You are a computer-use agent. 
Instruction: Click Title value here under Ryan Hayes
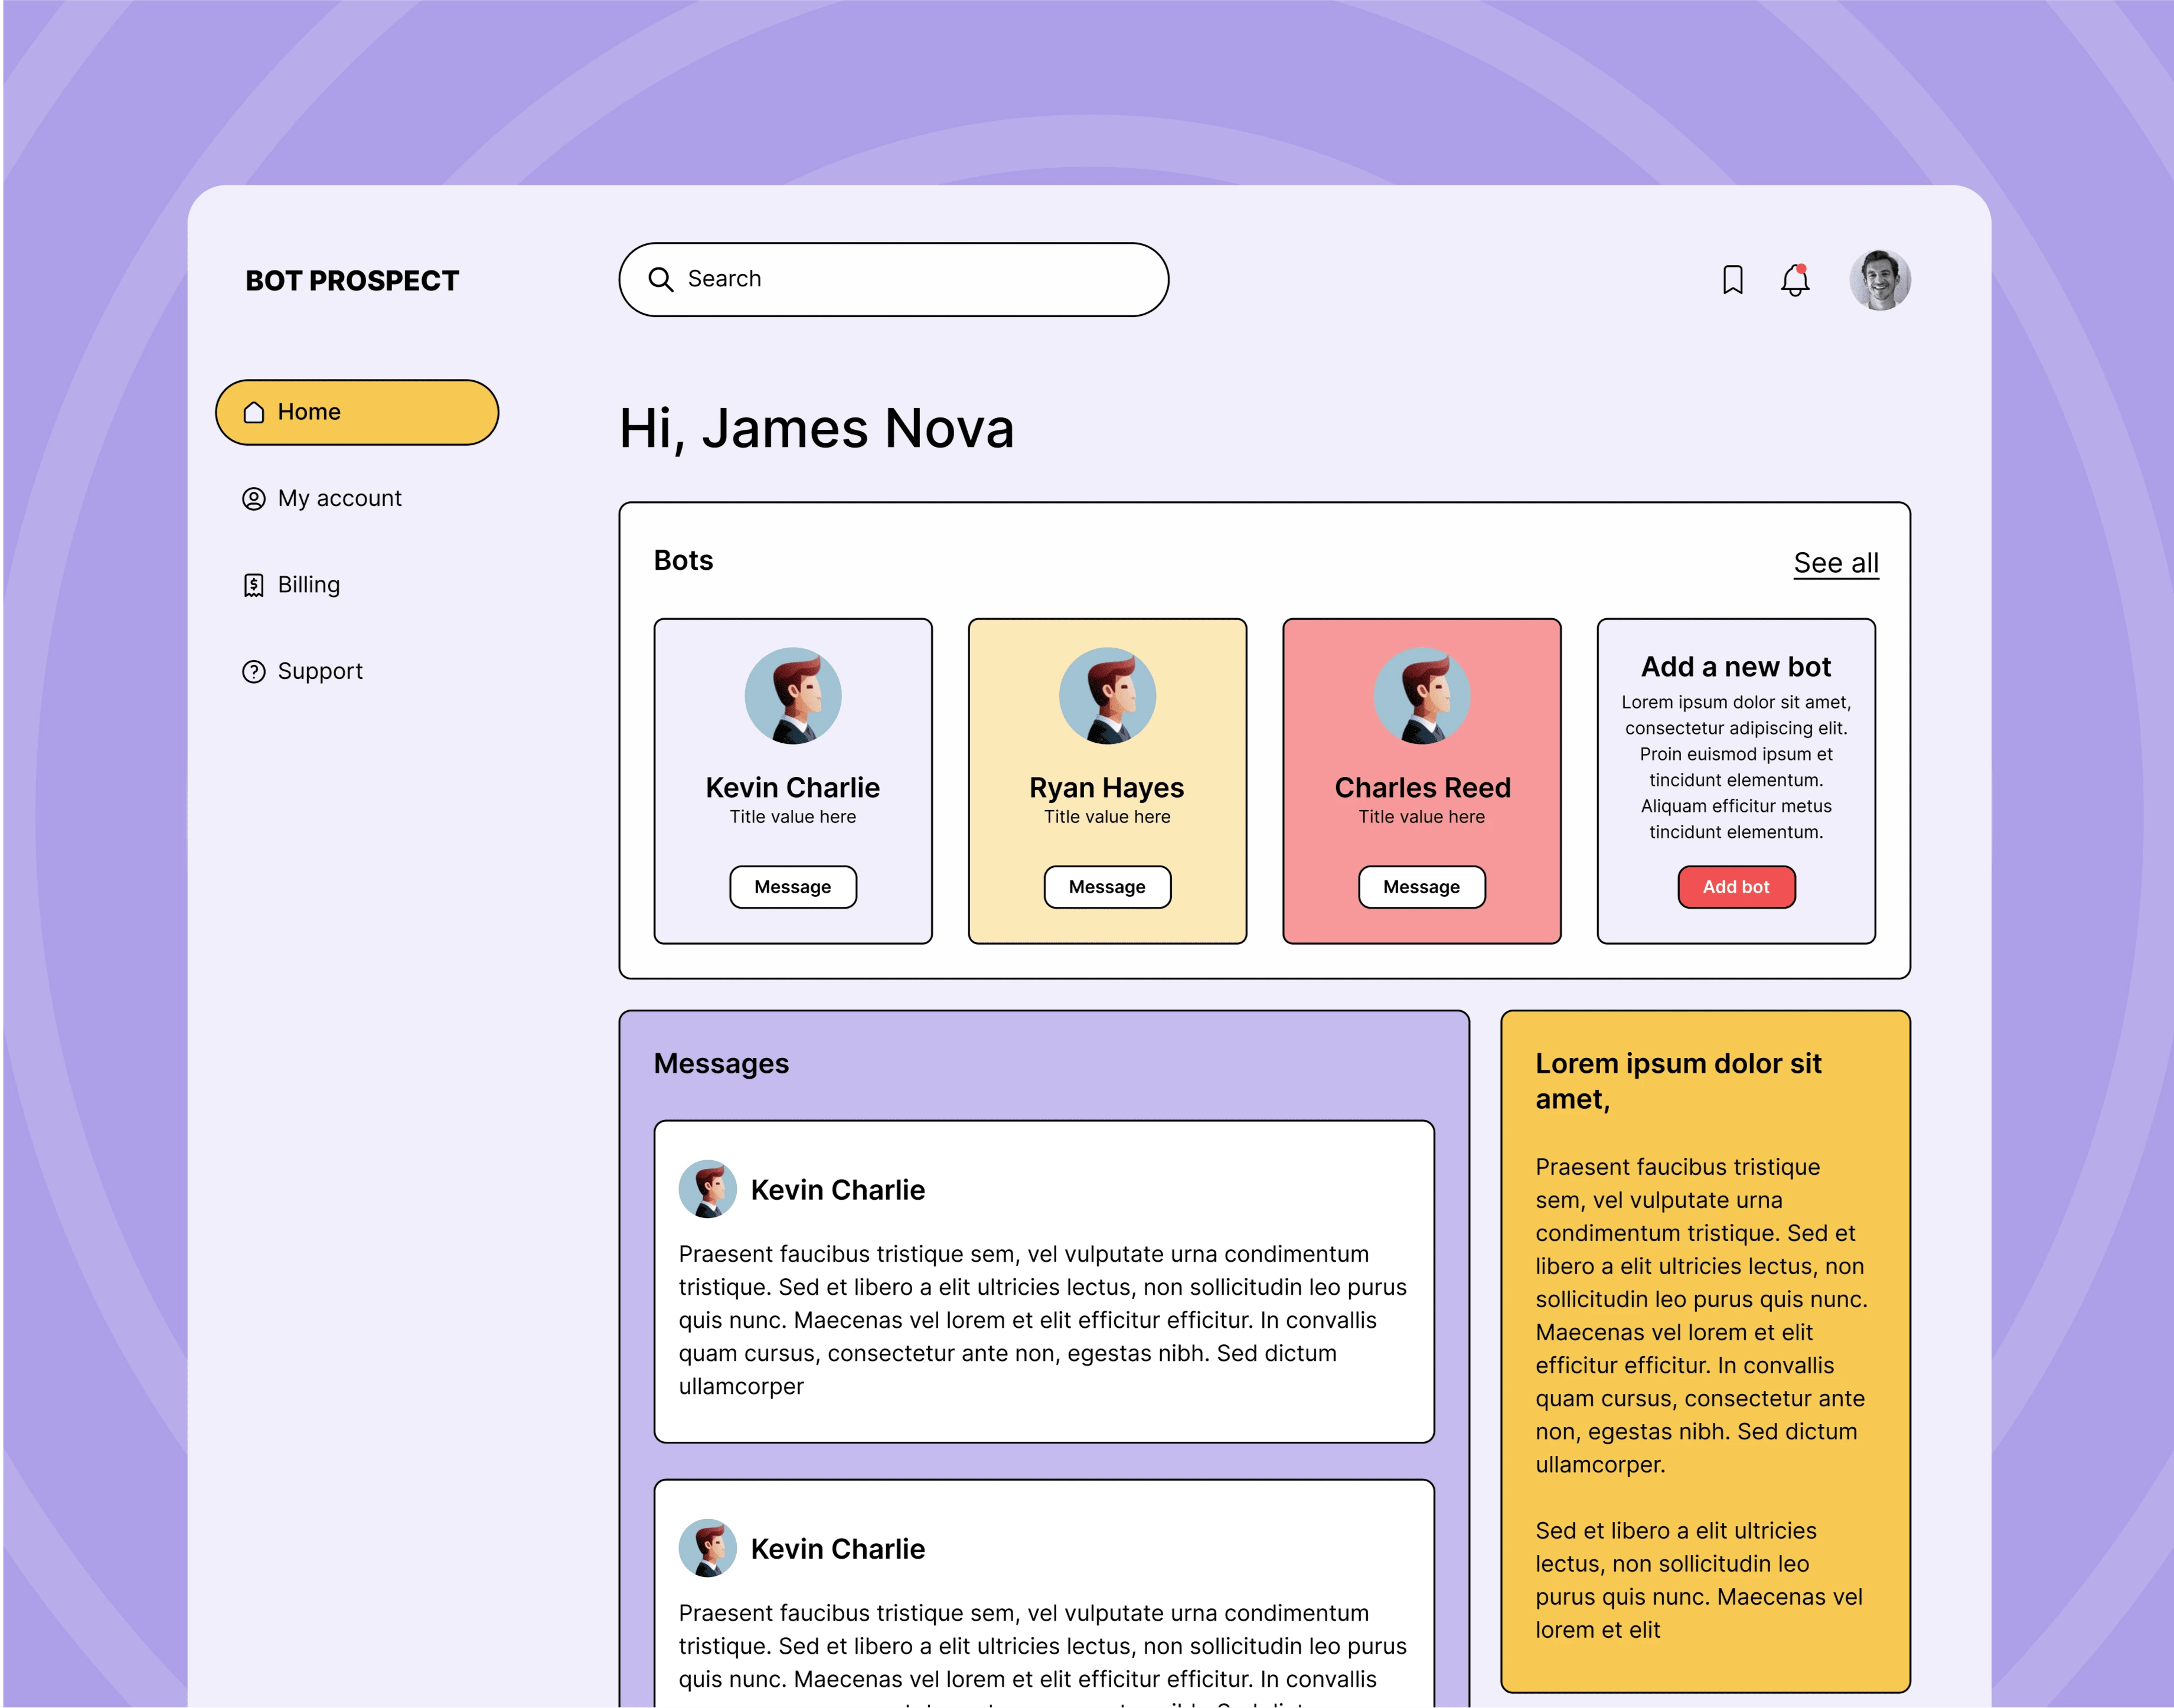pyautogui.click(x=1107, y=817)
